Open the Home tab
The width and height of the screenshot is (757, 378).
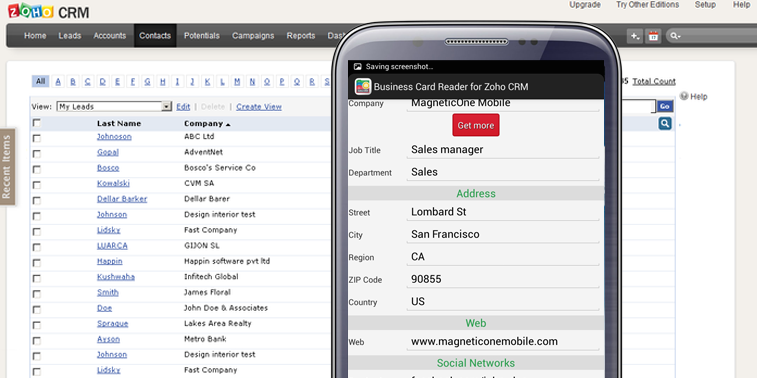point(35,36)
